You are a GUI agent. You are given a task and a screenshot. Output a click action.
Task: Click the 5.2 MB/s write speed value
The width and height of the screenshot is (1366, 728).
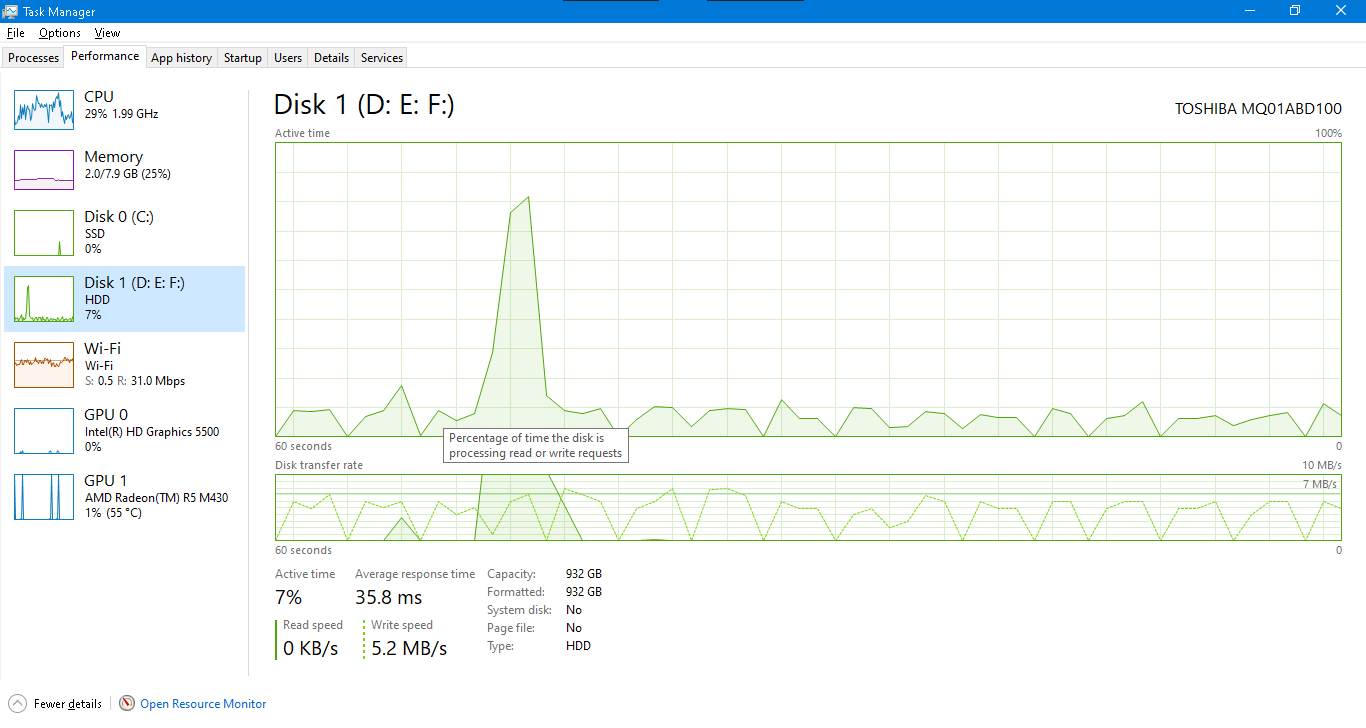coord(409,648)
